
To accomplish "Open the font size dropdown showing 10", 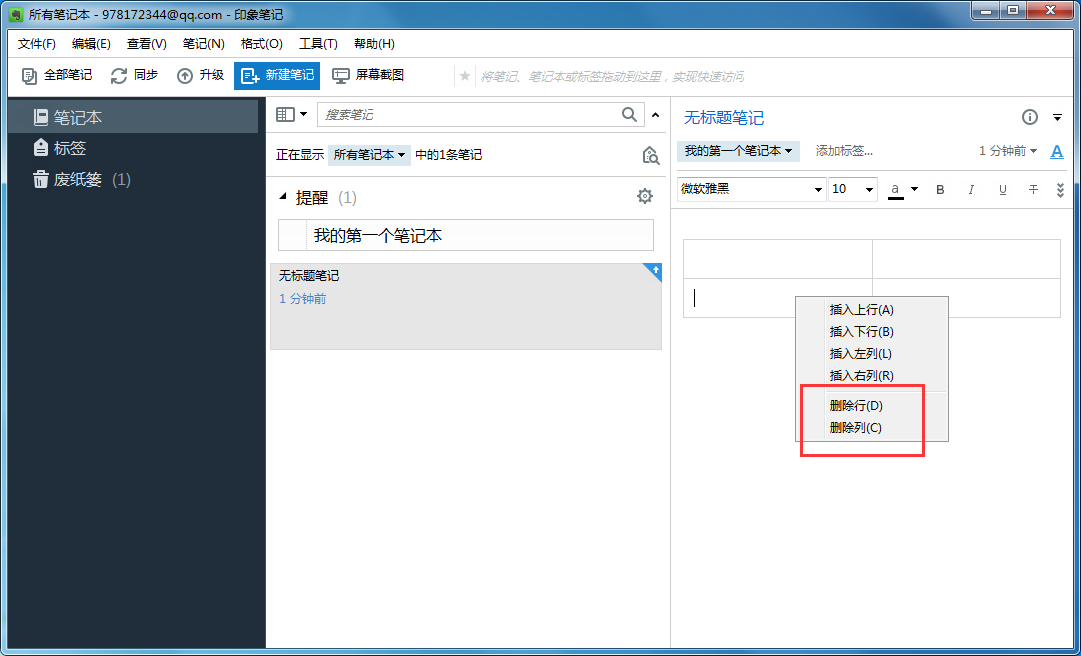I will coord(852,189).
